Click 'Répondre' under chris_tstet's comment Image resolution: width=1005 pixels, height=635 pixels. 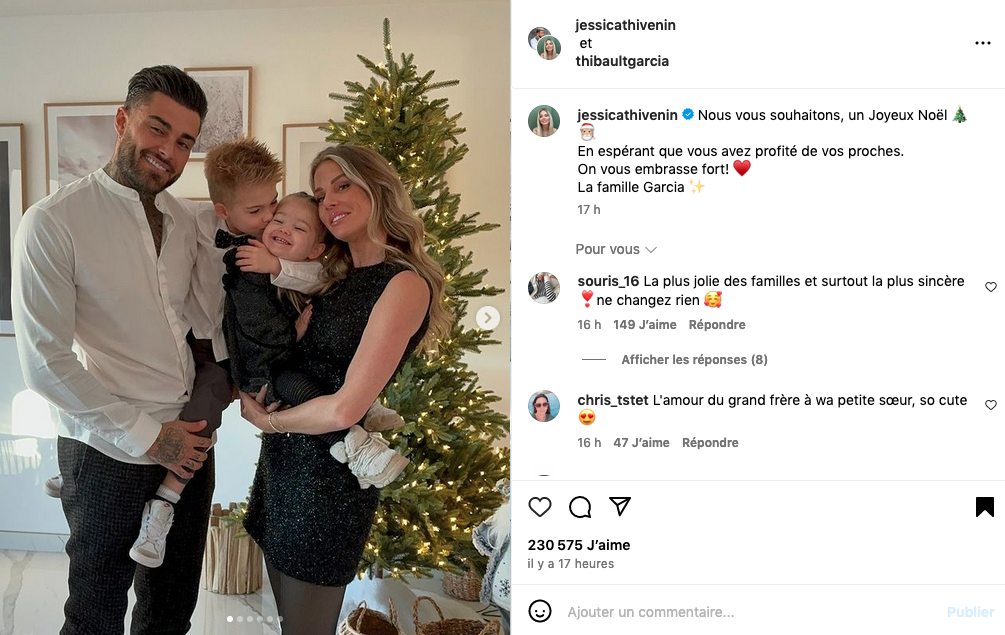point(710,443)
